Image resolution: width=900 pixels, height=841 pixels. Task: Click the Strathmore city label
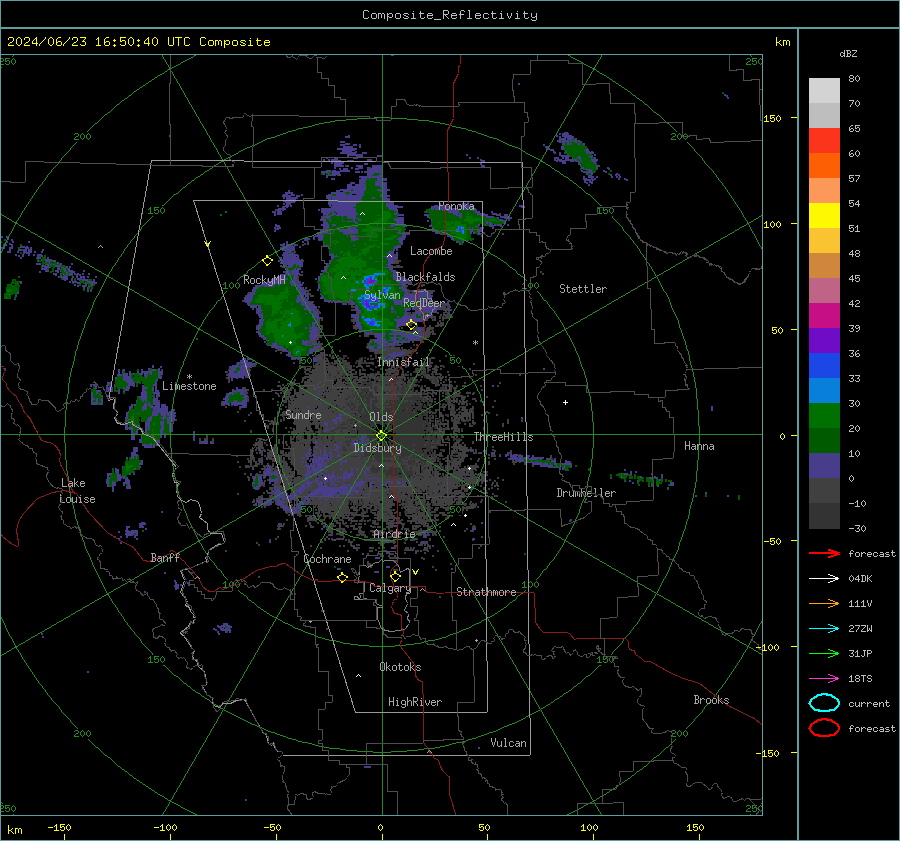486,592
